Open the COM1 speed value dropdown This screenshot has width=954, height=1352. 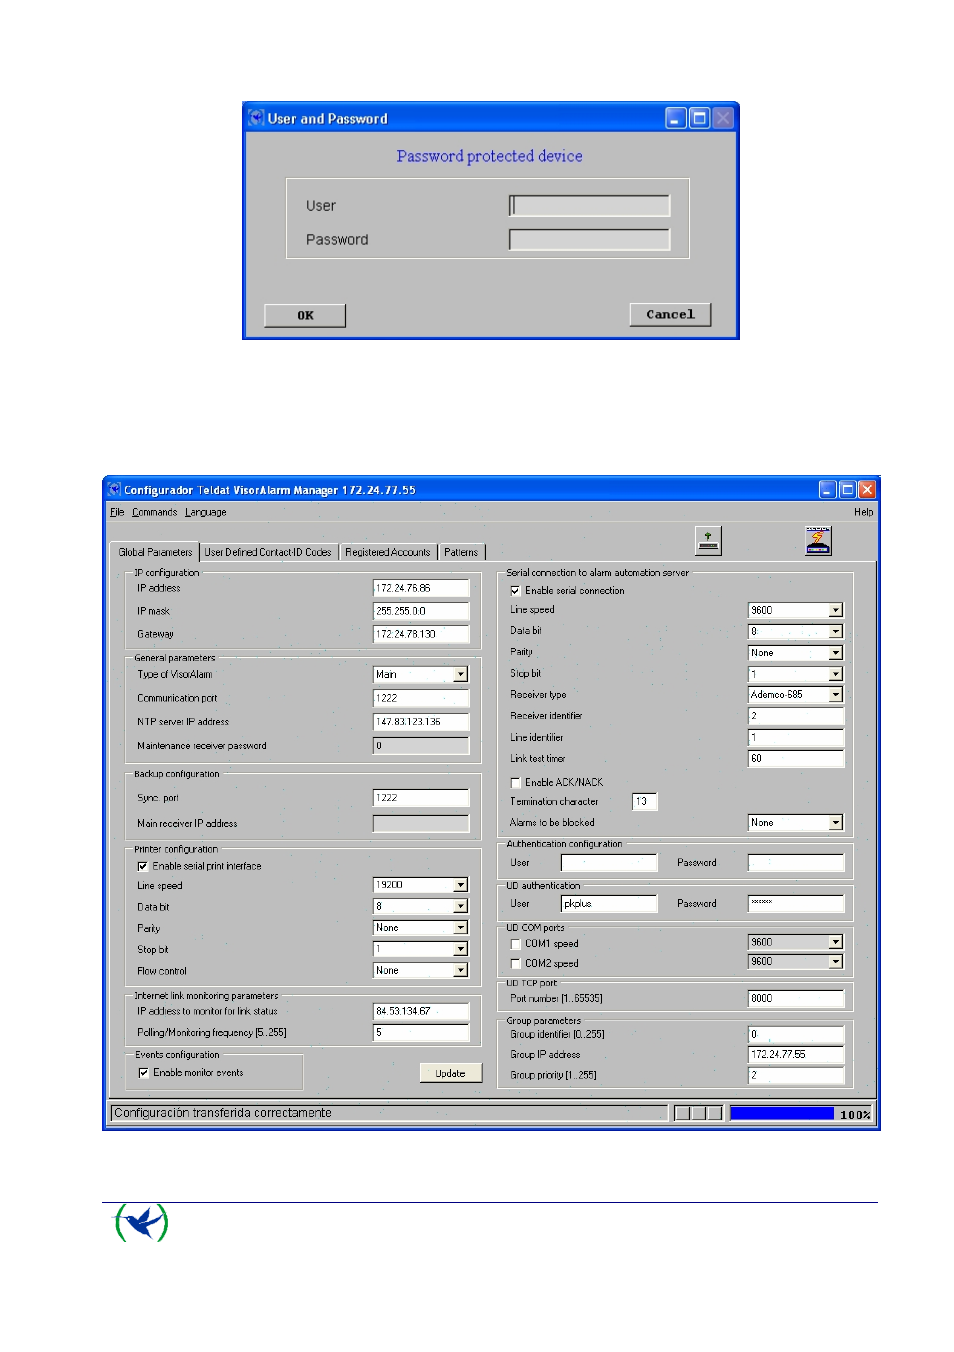click(x=836, y=942)
